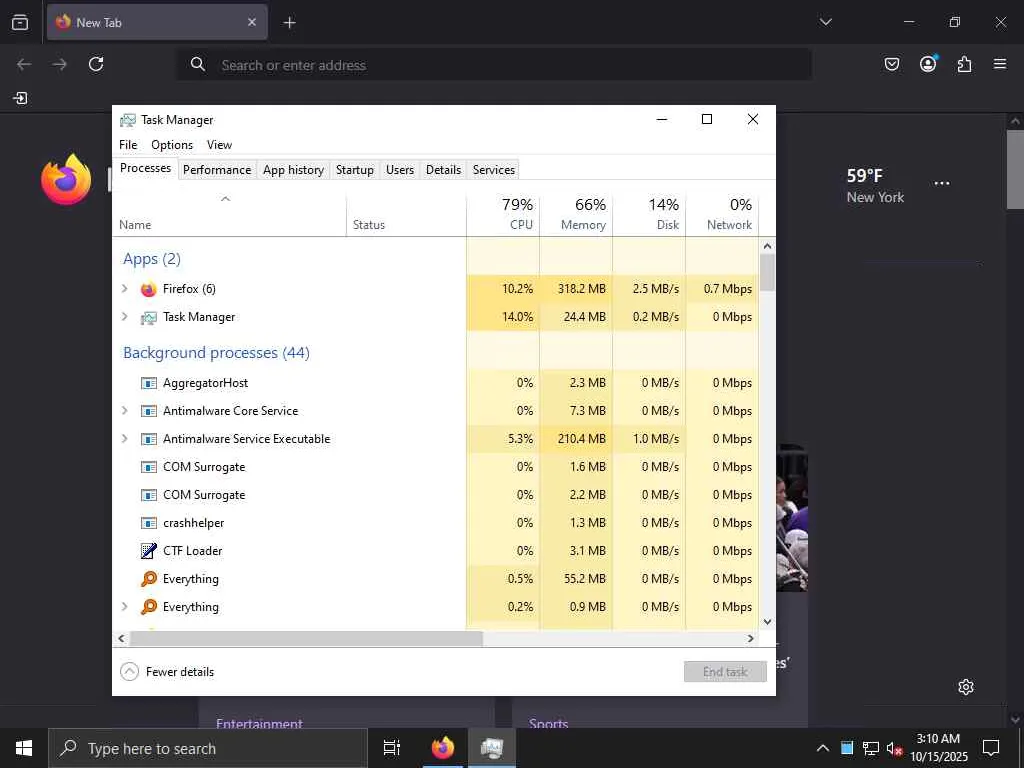This screenshot has width=1024, height=768.
Task: Click the Windows taskbar search box
Action: click(x=208, y=748)
